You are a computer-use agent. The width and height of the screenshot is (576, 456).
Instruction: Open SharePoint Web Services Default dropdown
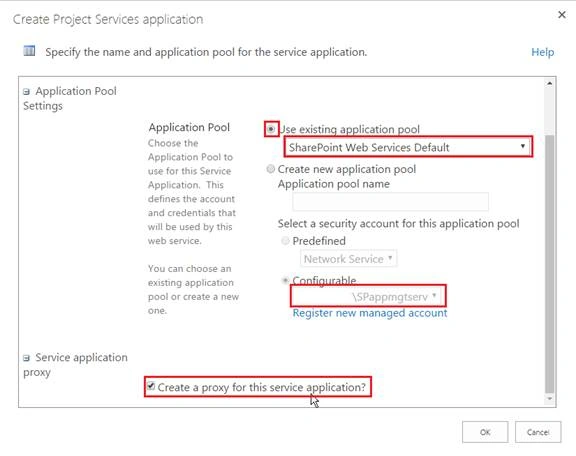tap(408, 147)
